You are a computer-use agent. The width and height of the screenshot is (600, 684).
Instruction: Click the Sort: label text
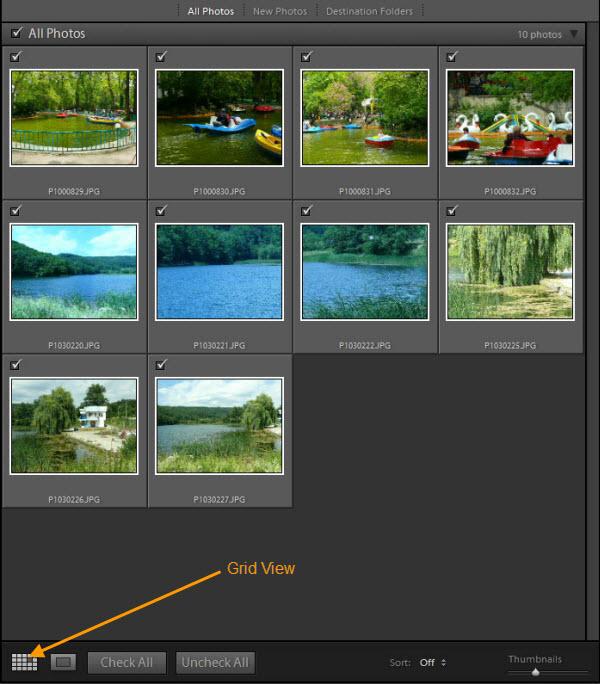[x=400, y=663]
